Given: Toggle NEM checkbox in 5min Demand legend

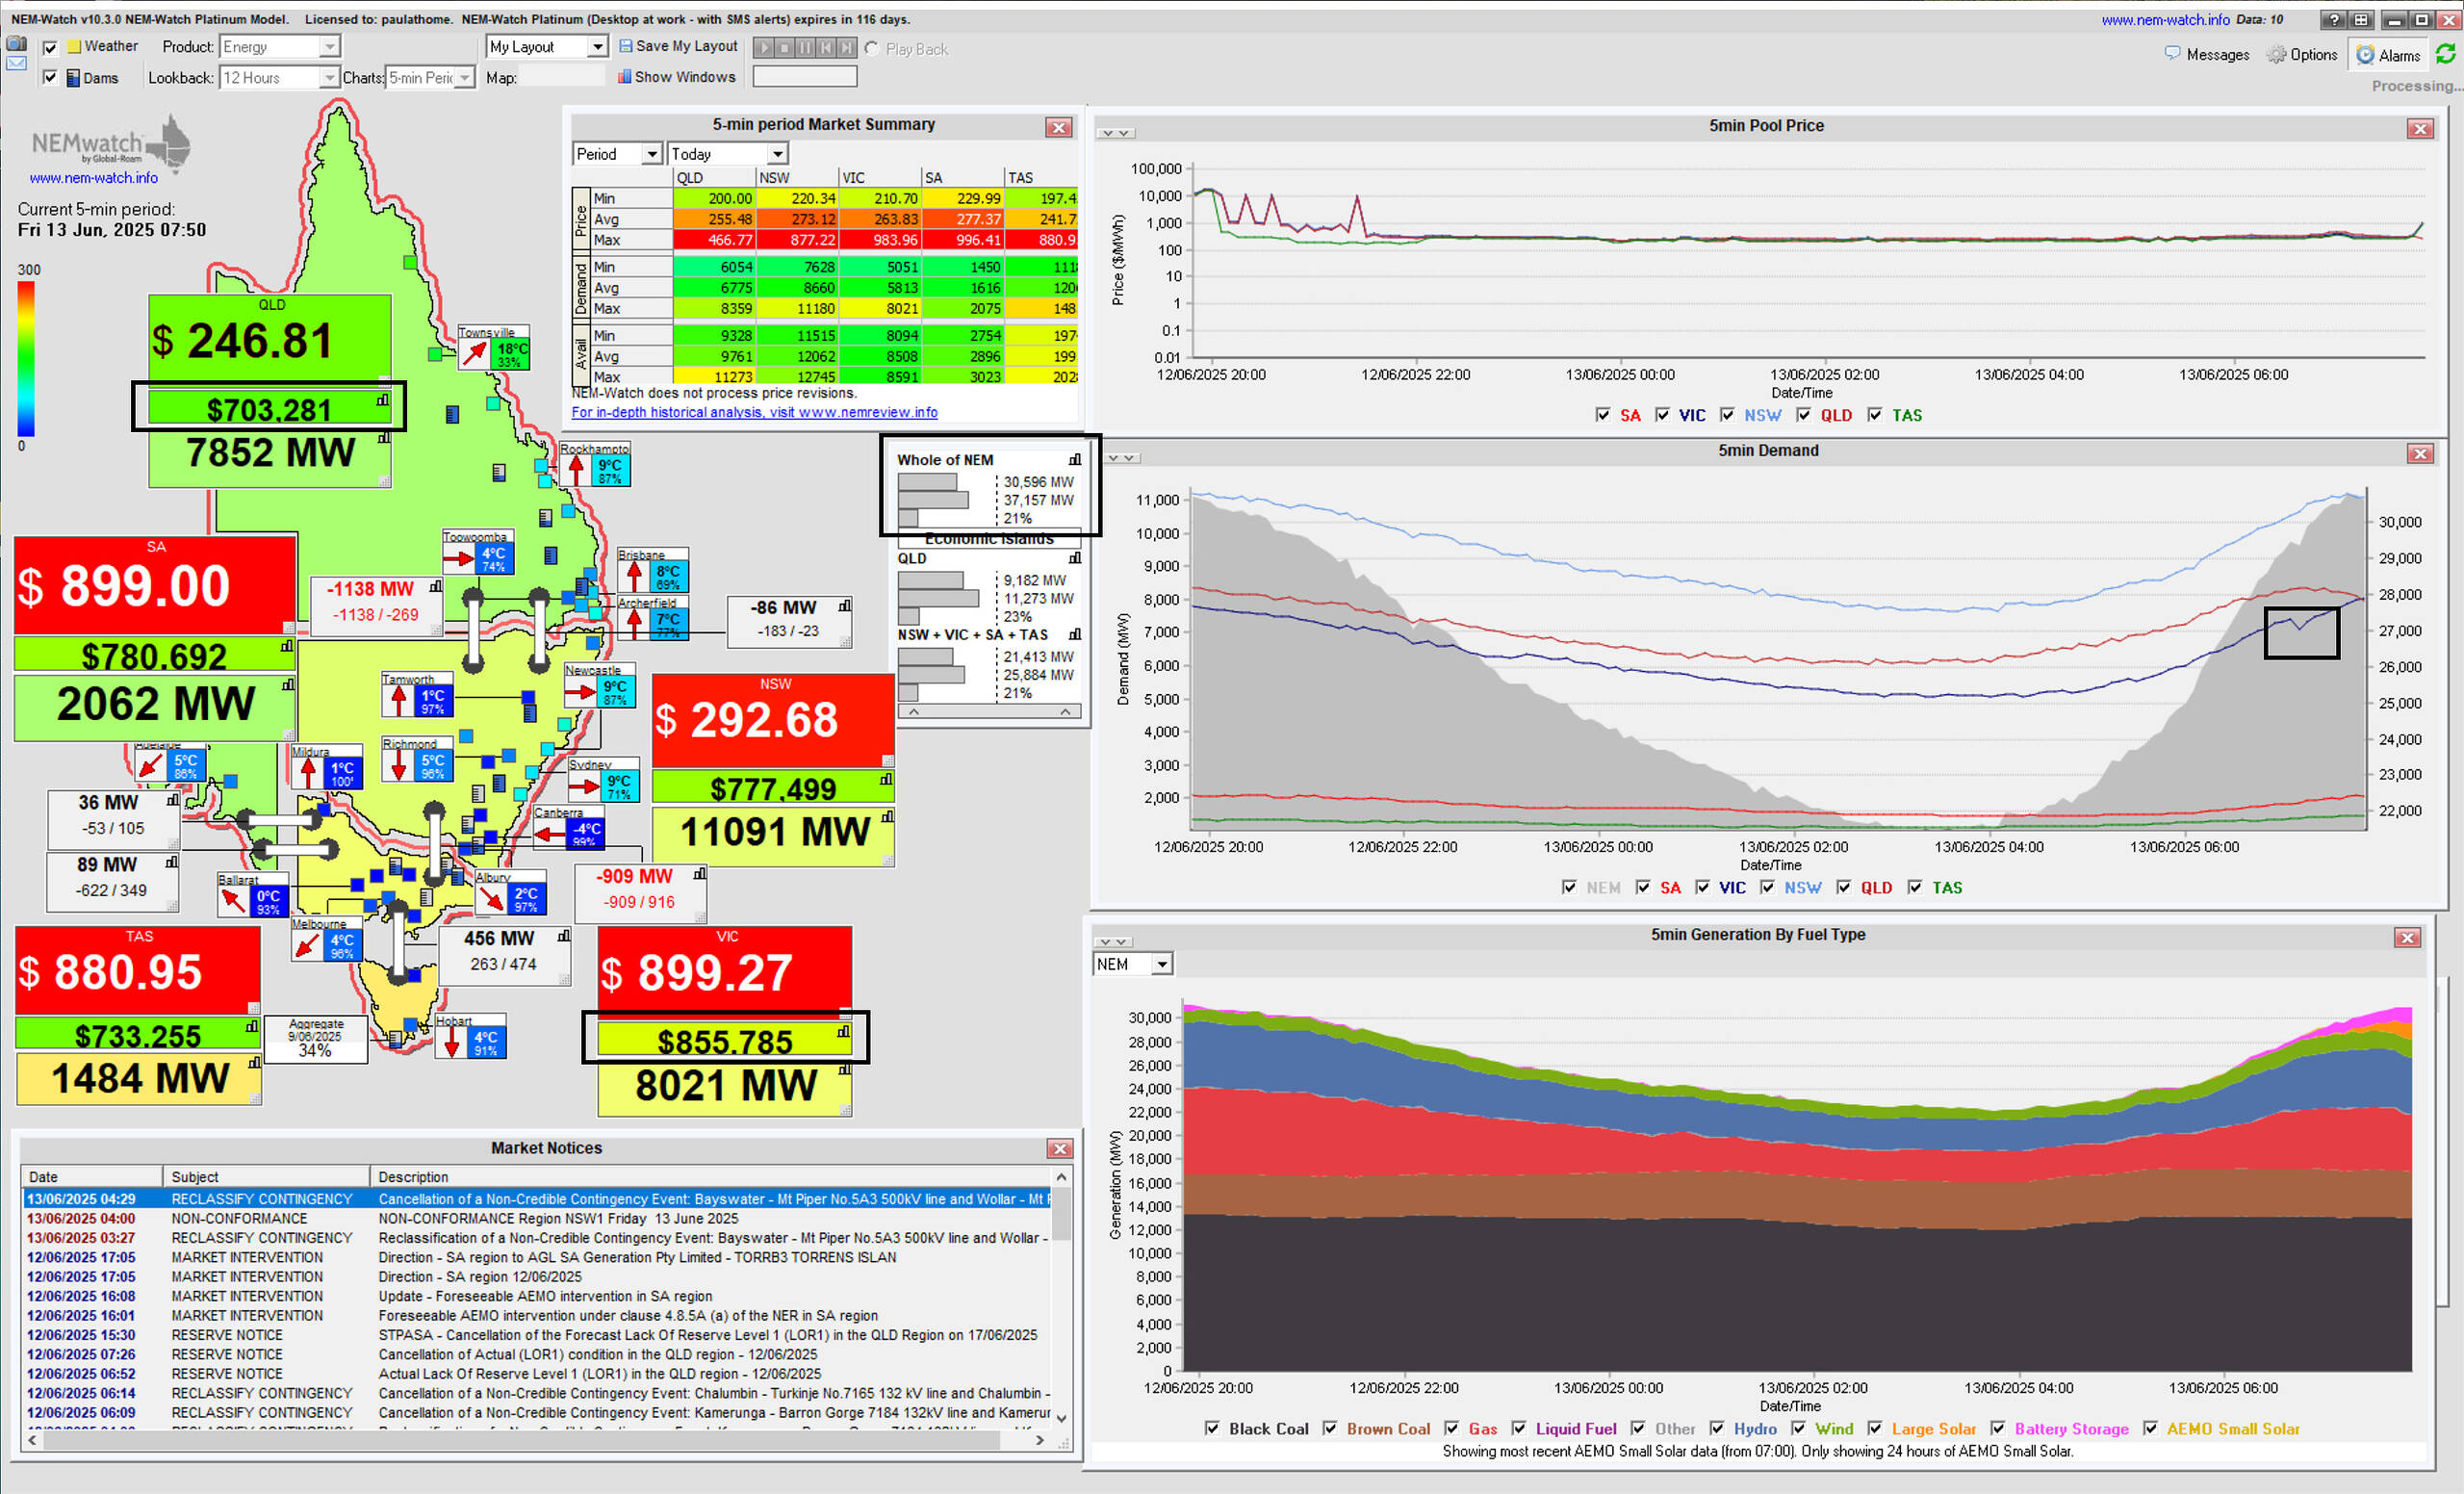Looking at the screenshot, I should point(1569,888).
